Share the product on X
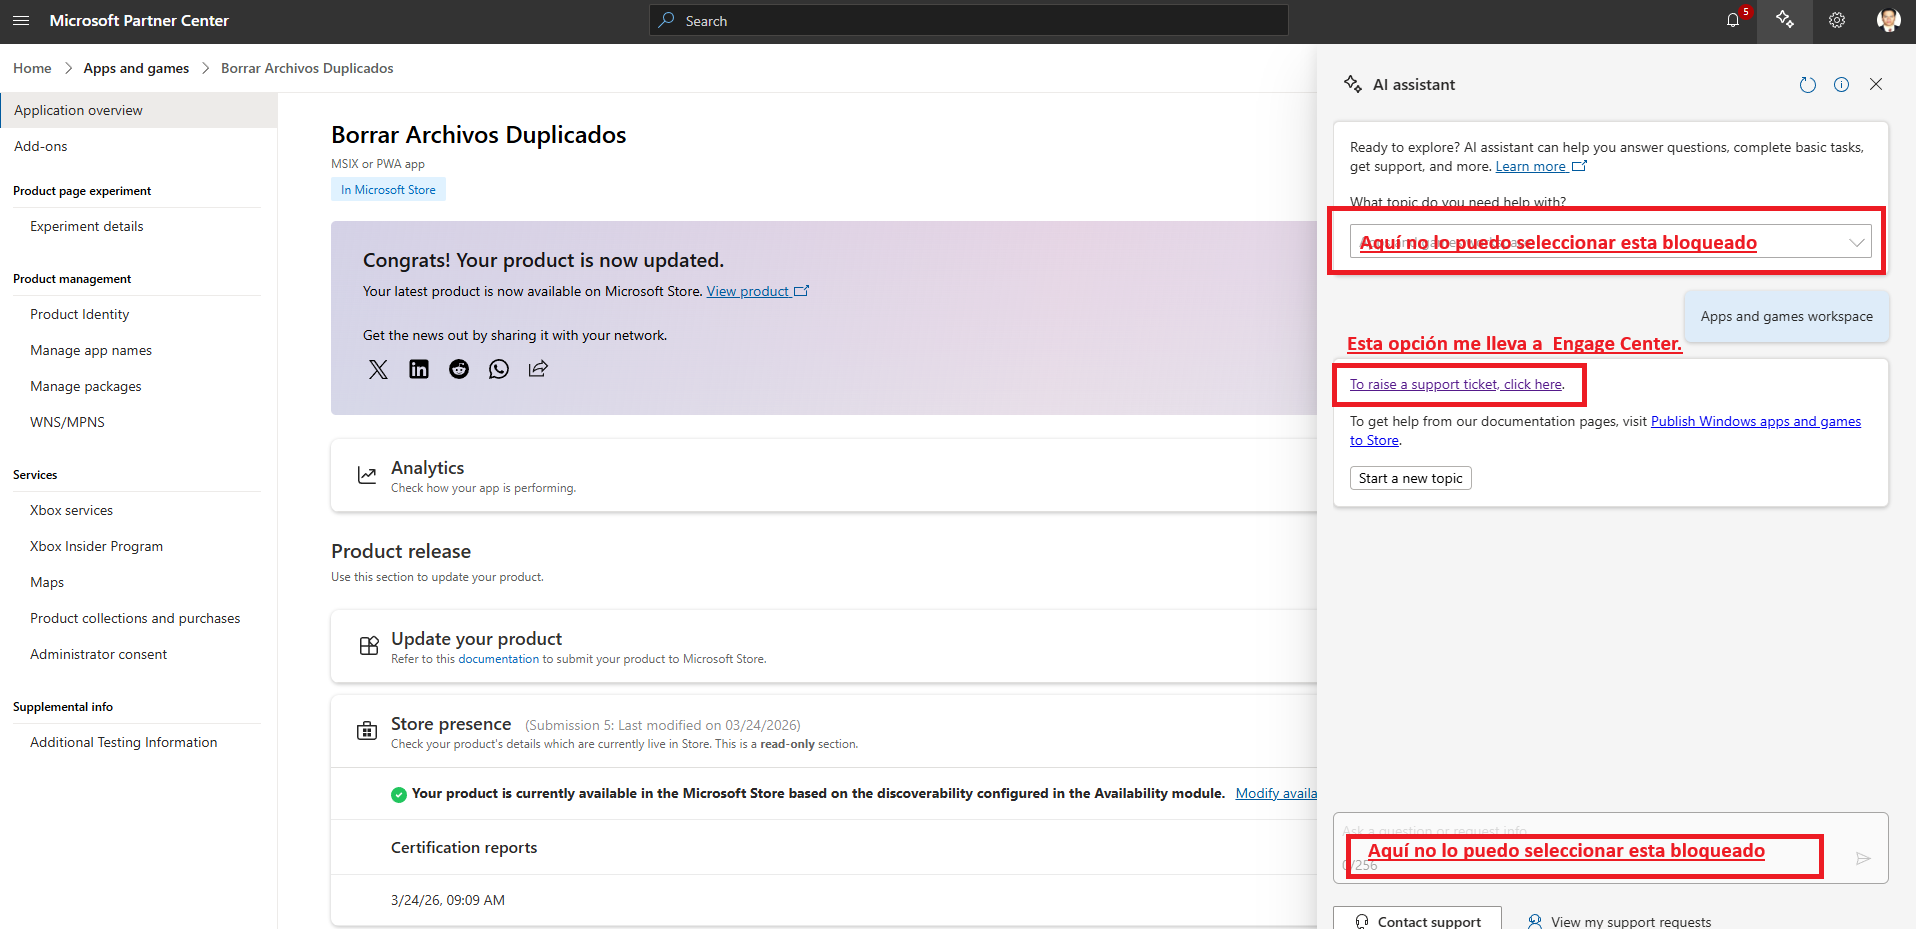 378,369
